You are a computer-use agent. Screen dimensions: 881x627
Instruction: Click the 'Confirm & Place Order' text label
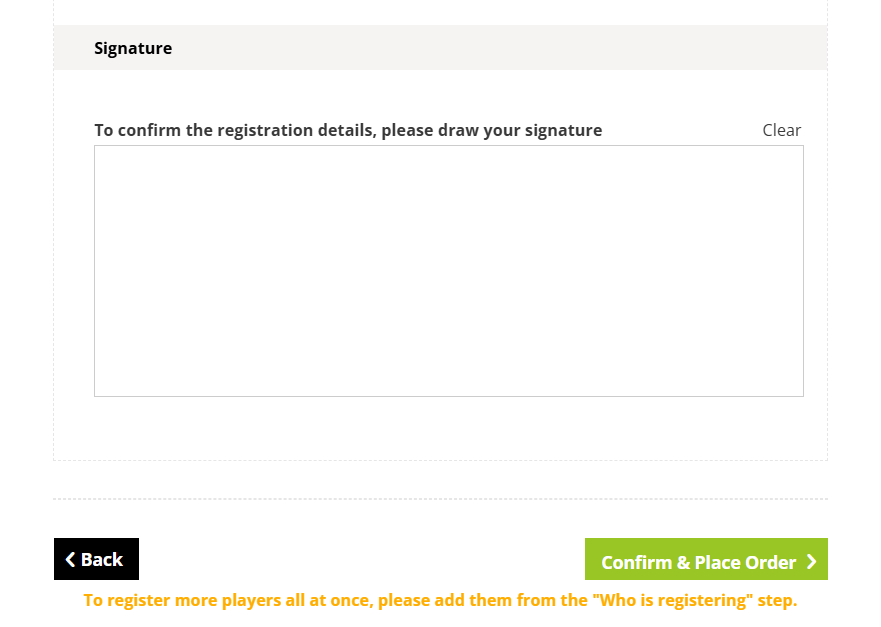[698, 562]
